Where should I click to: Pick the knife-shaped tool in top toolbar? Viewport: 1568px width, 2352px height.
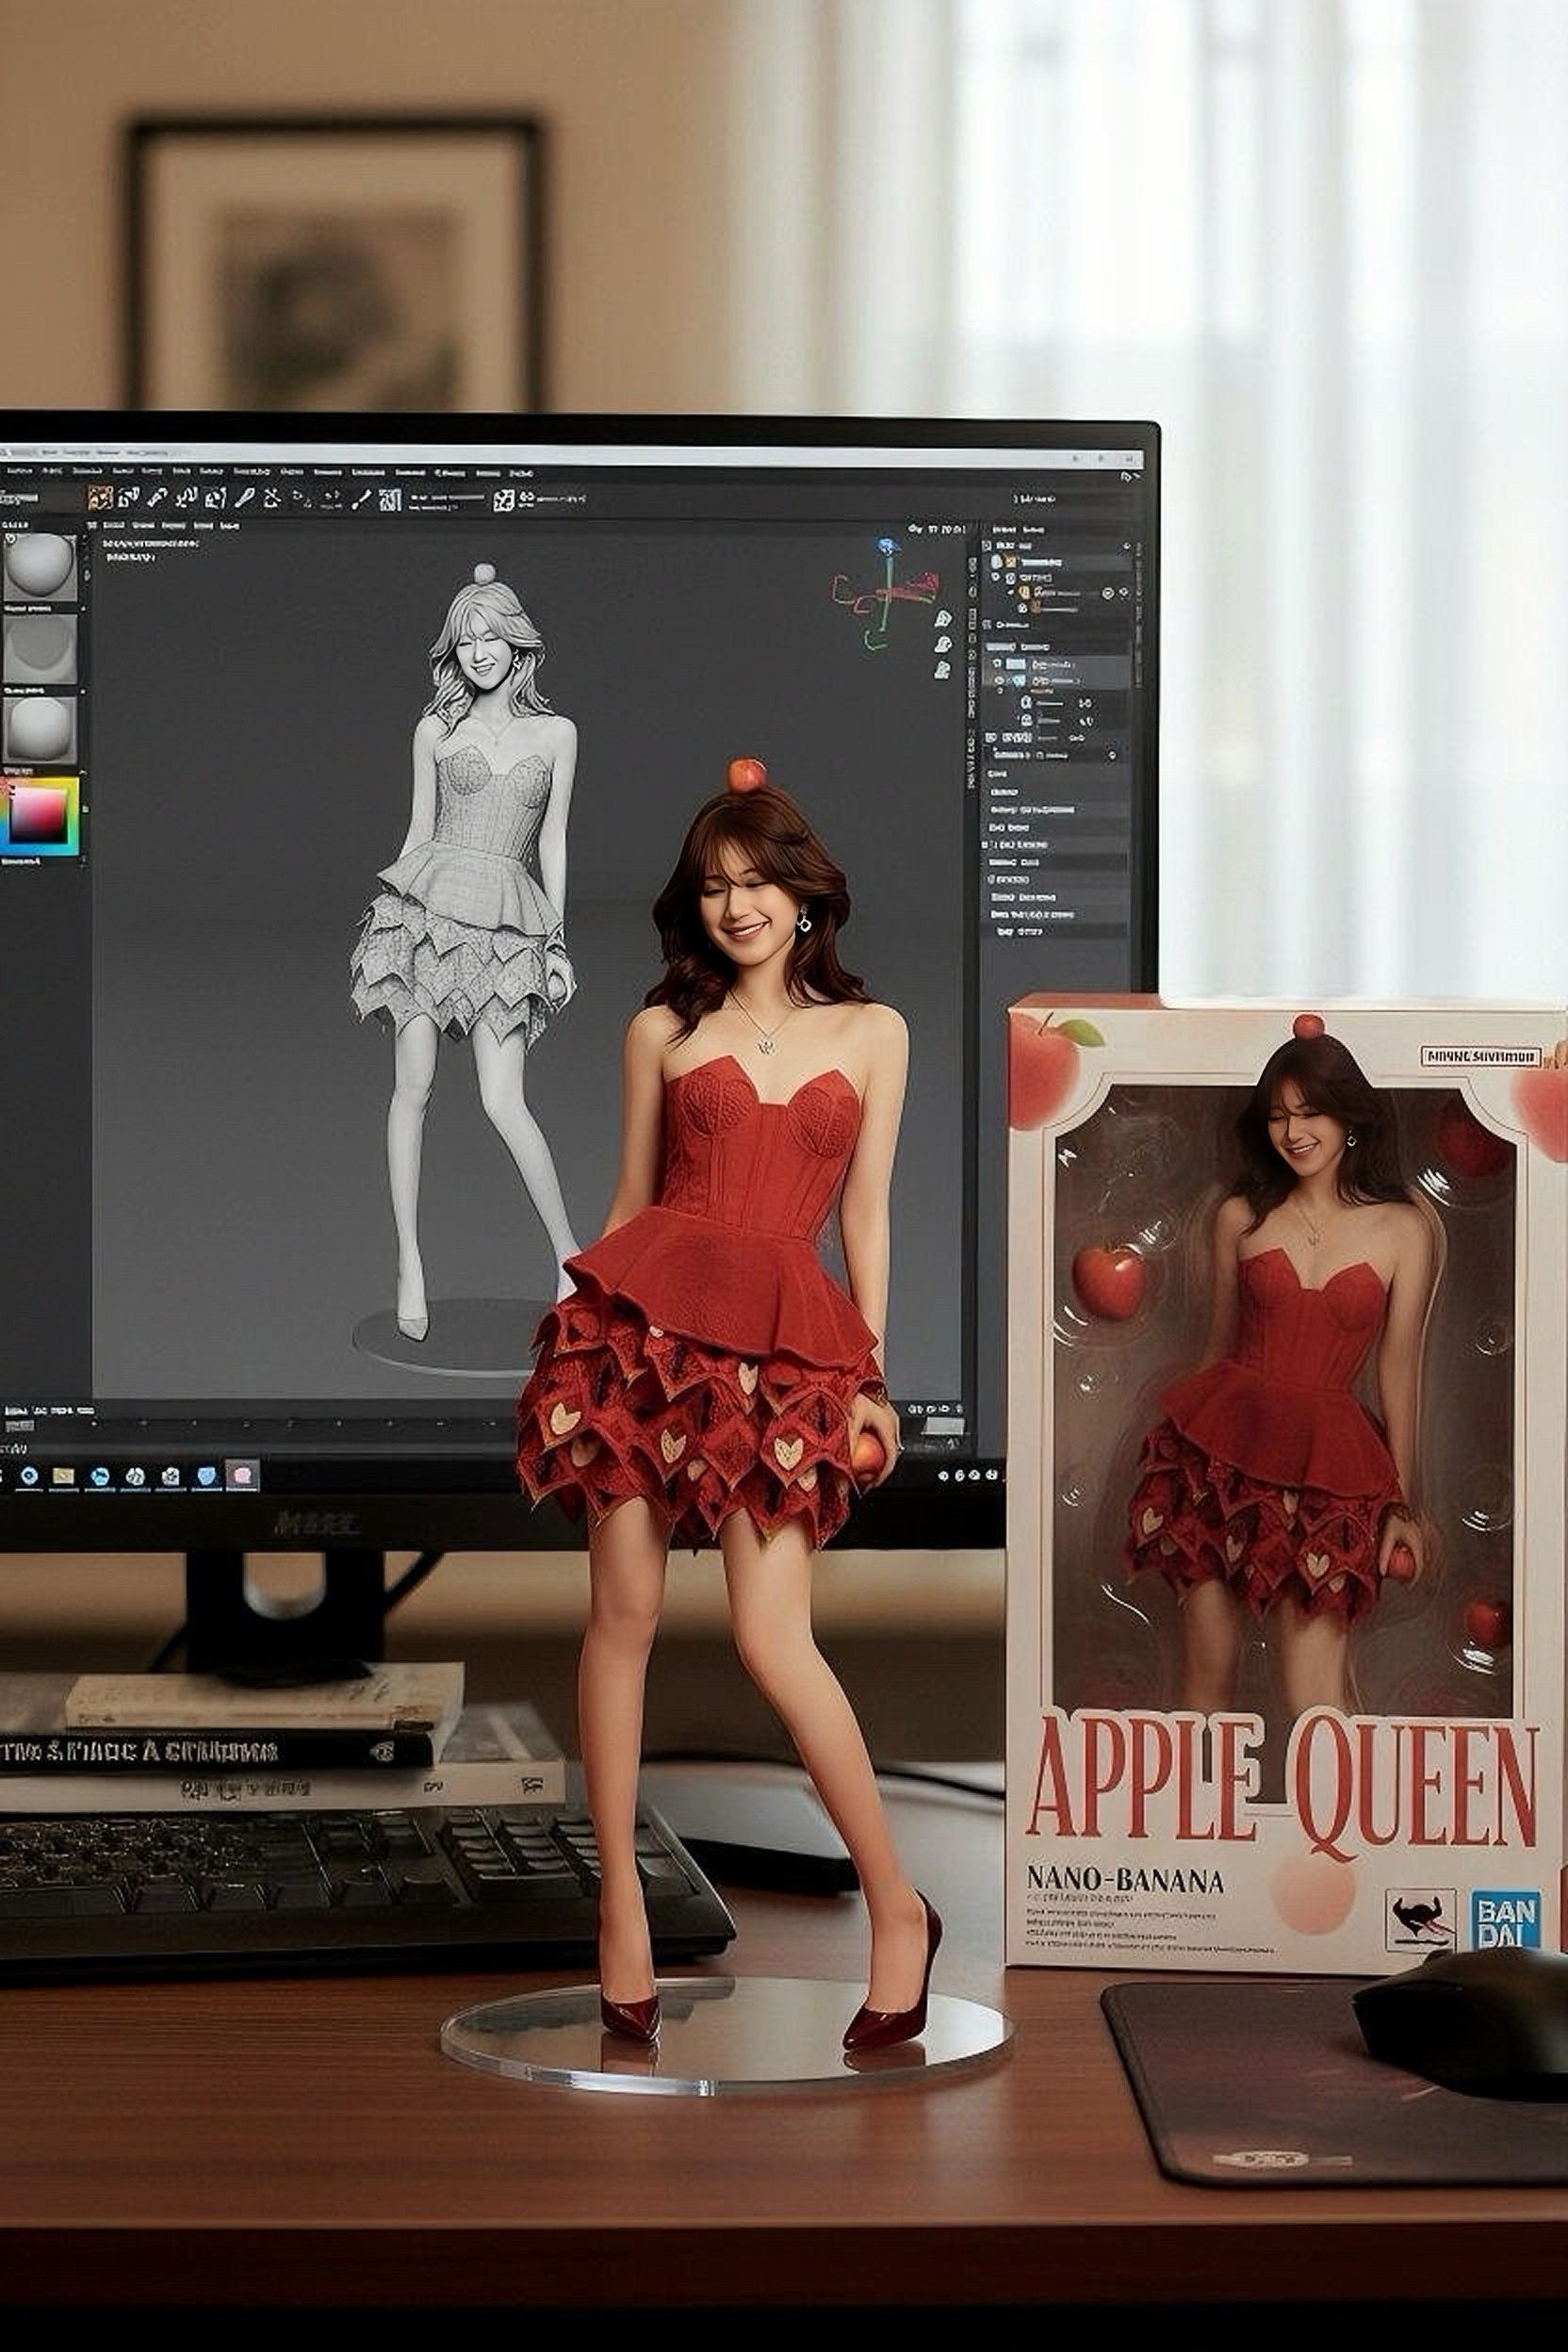(x=244, y=499)
